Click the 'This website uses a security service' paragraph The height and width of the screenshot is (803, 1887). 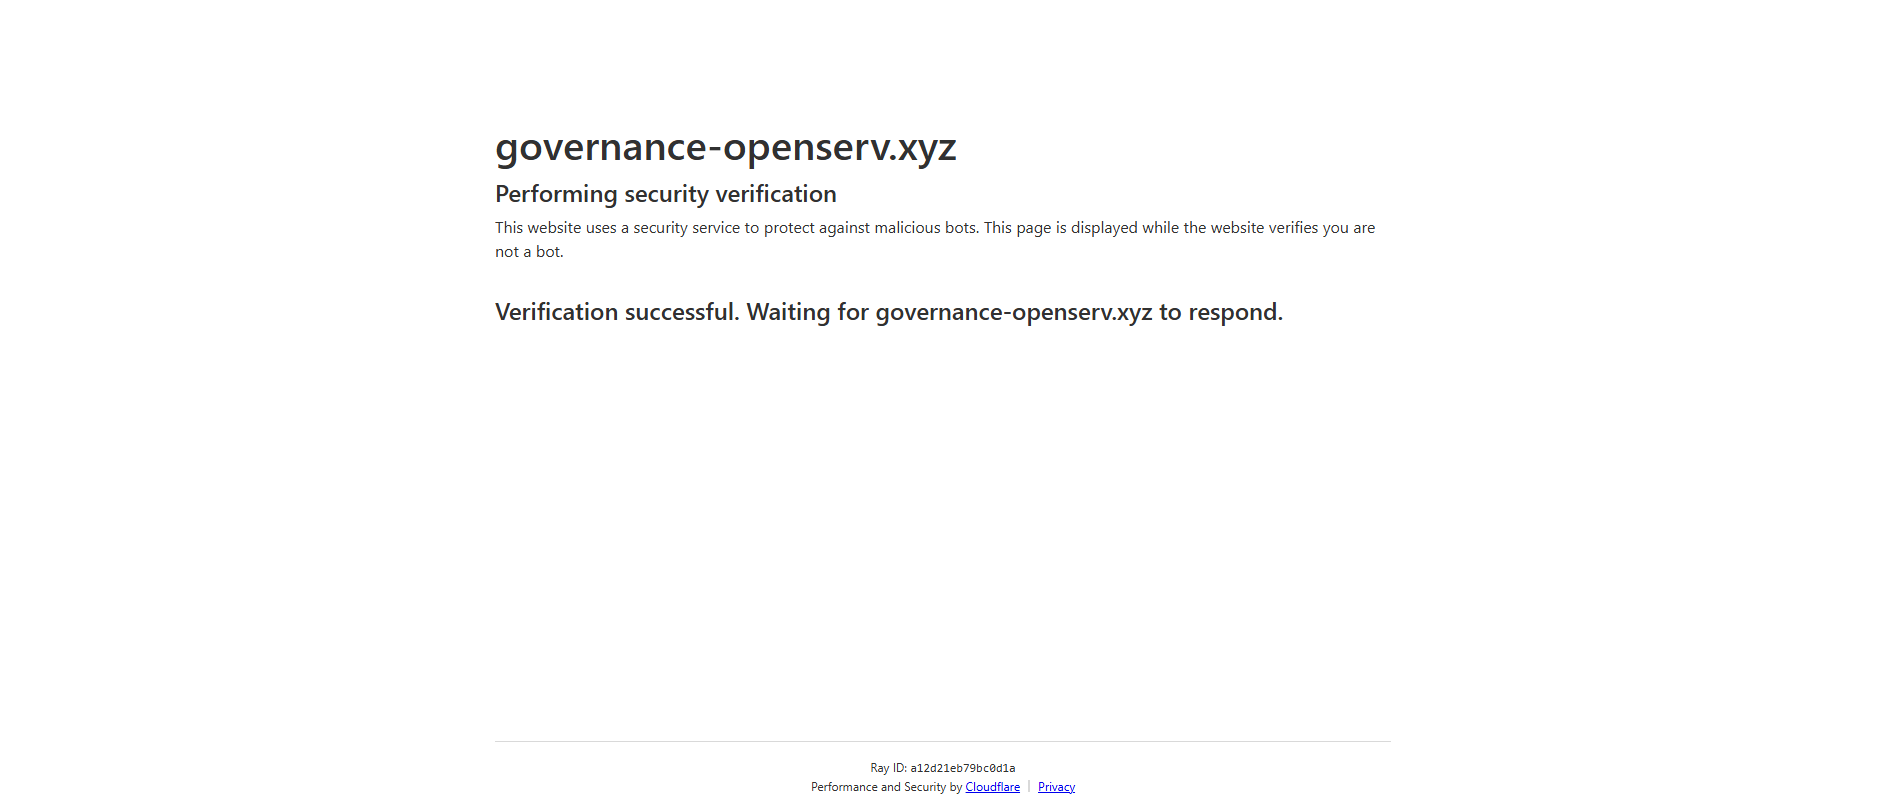[x=935, y=240]
